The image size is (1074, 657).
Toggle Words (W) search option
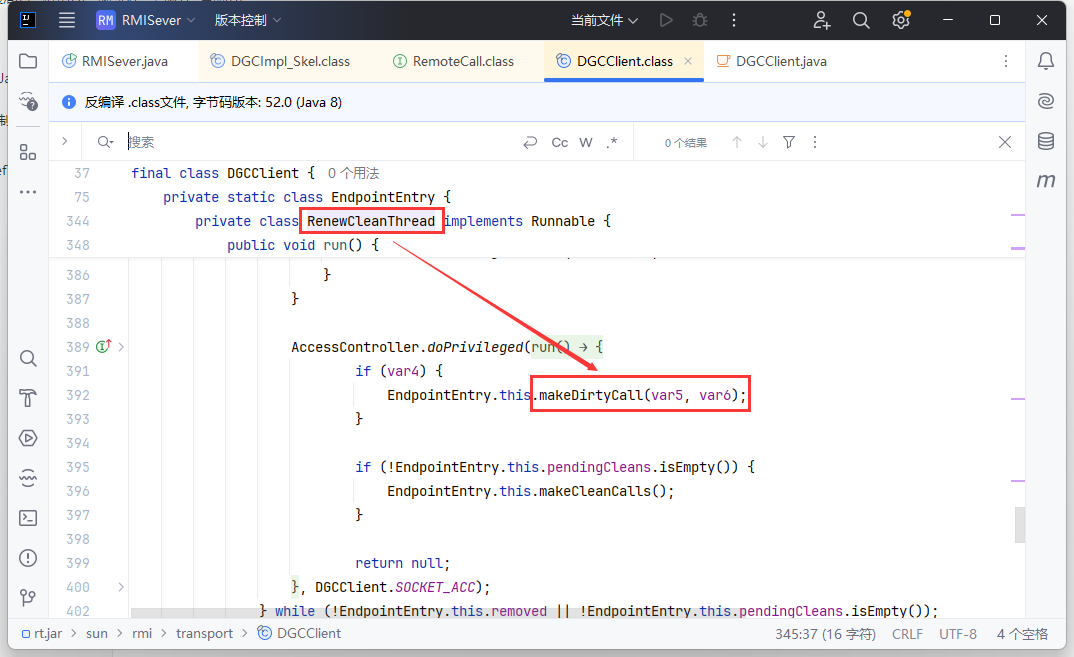586,143
